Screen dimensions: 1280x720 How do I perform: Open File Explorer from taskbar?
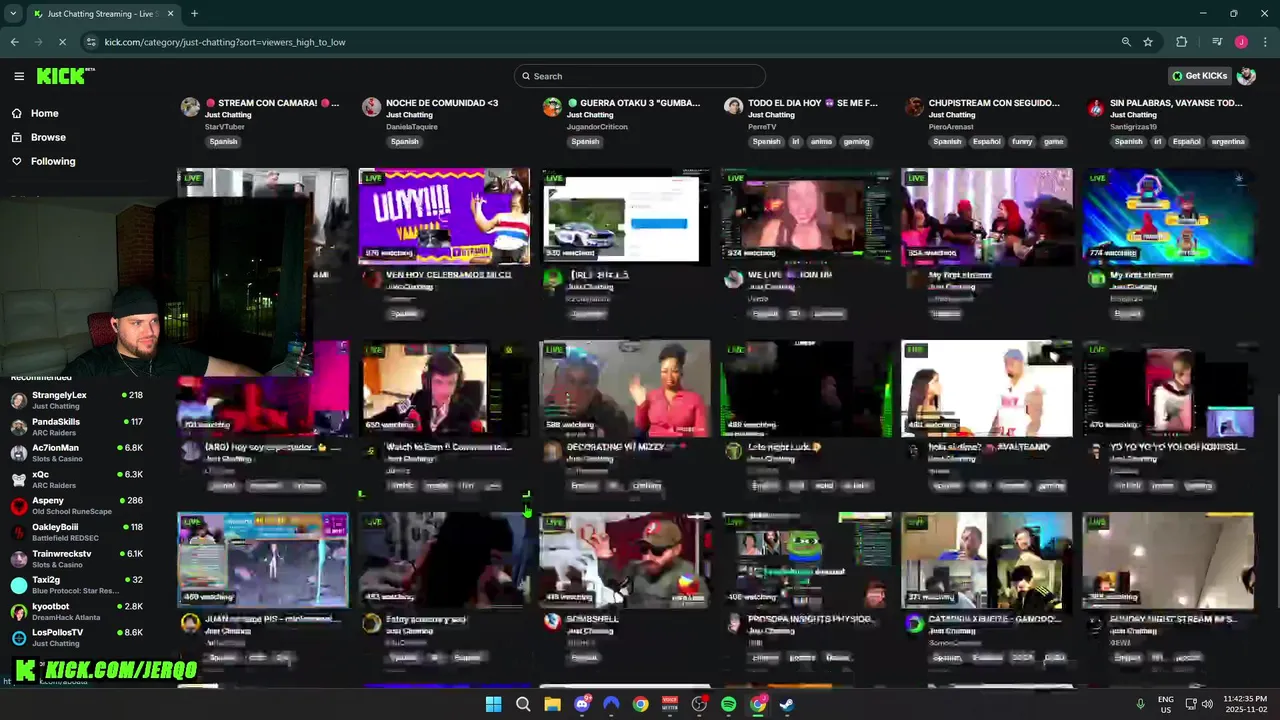[552, 704]
